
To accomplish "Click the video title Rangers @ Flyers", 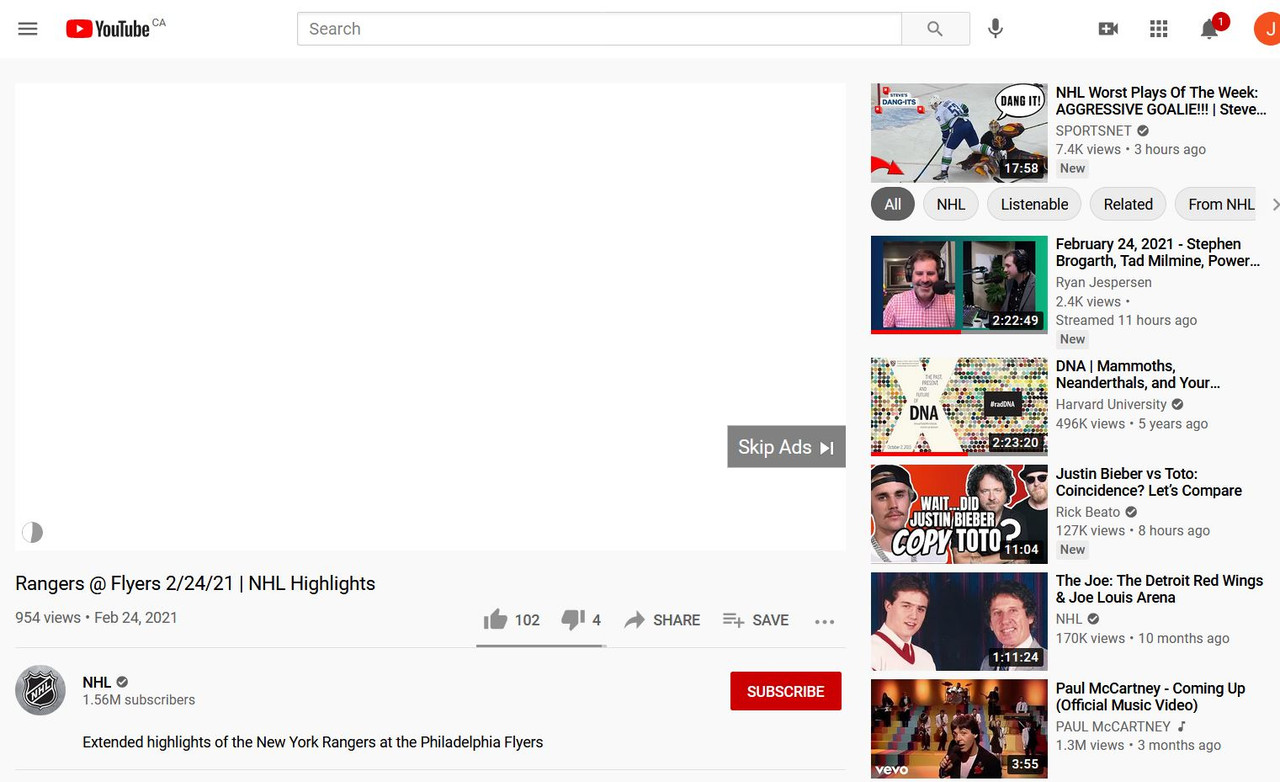I will [195, 584].
